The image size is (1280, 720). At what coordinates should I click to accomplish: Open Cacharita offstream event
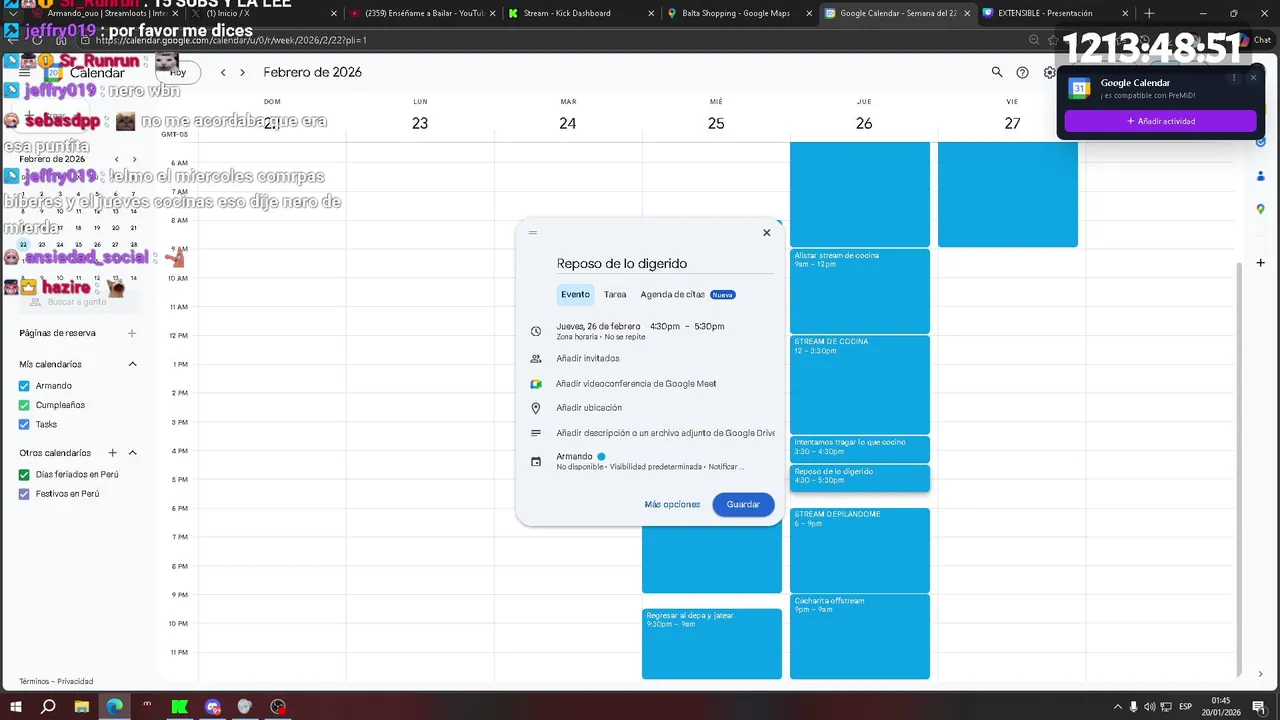(860, 637)
